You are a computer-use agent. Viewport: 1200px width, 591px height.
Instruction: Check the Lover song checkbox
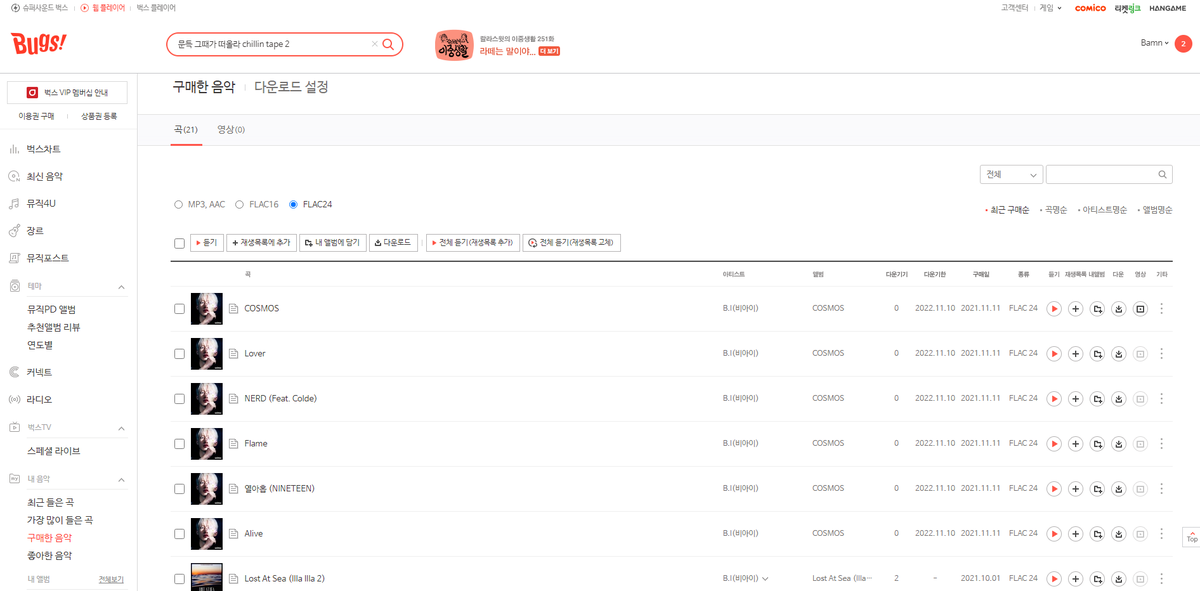(x=179, y=354)
